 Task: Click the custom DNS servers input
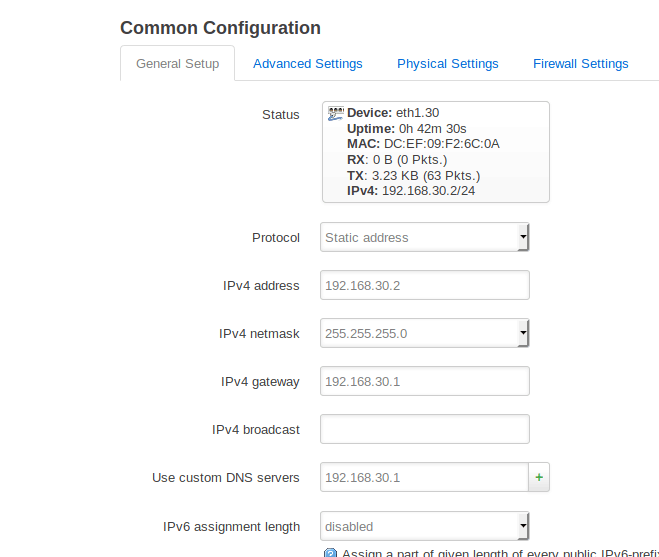(424, 478)
